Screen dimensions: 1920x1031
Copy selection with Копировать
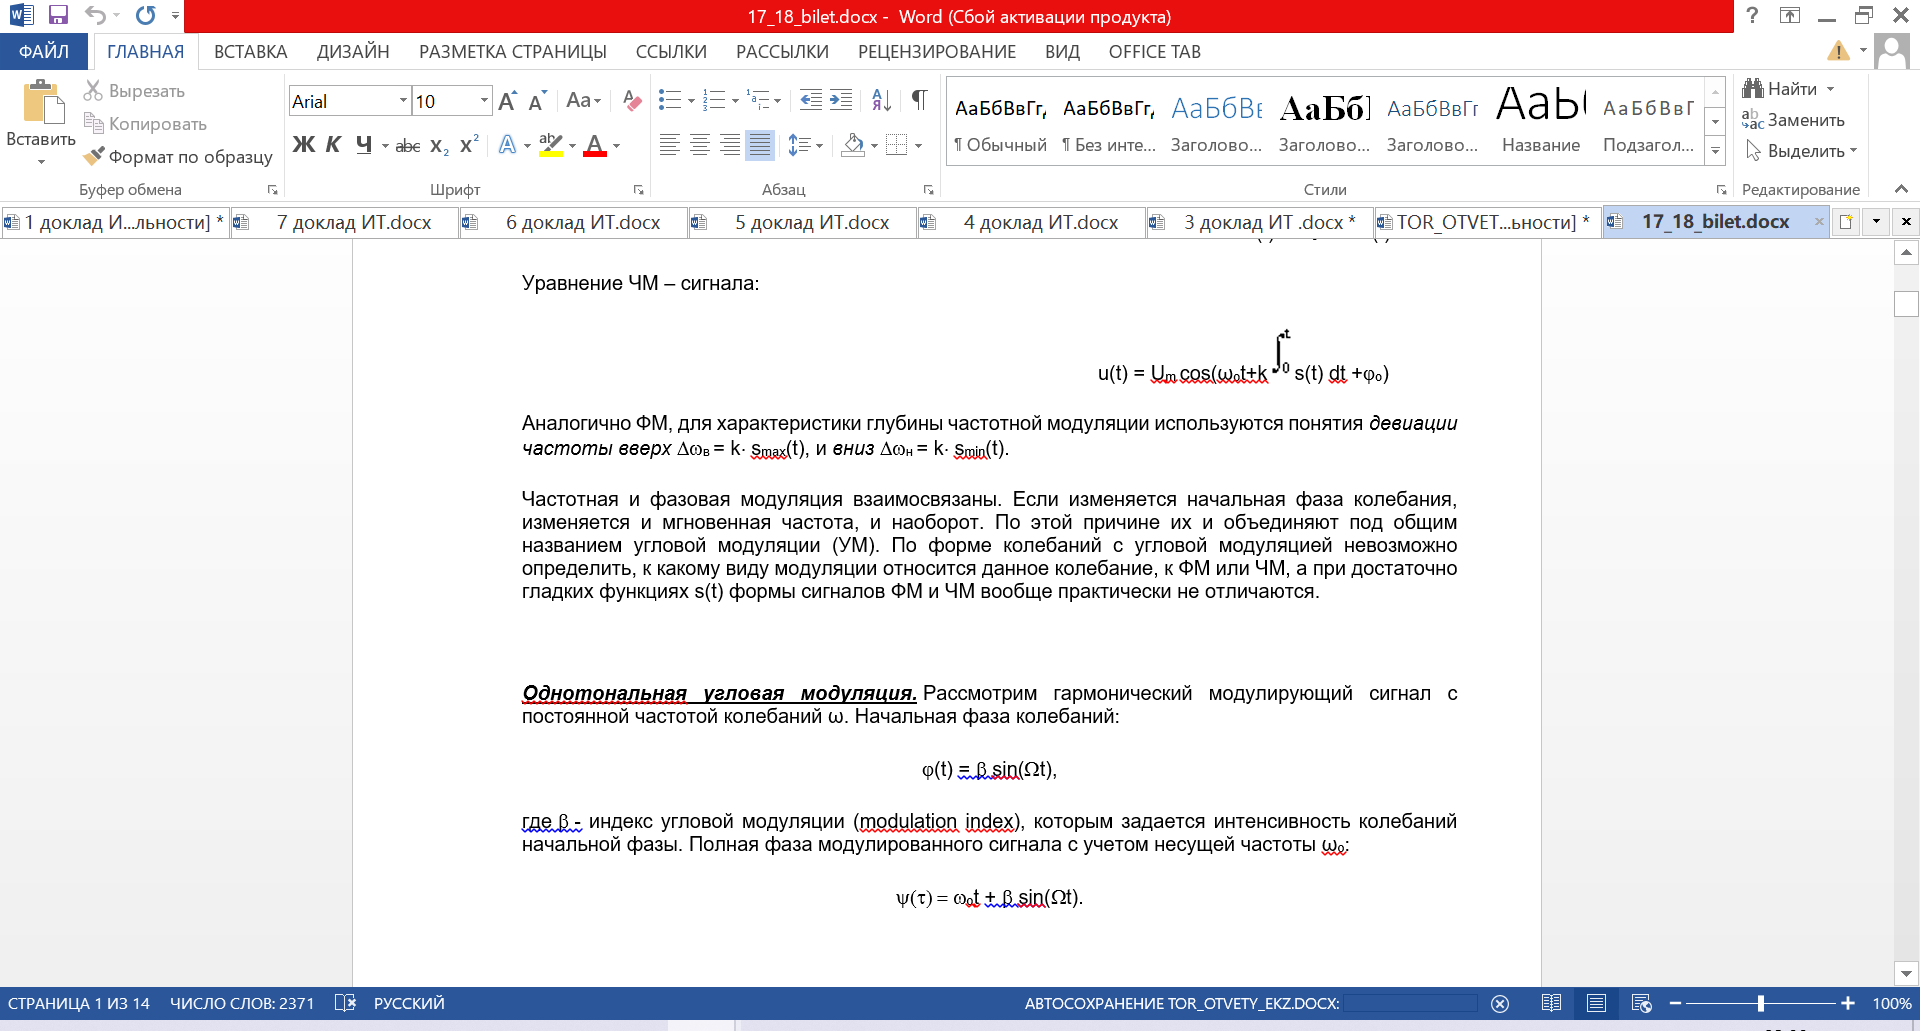(x=146, y=124)
